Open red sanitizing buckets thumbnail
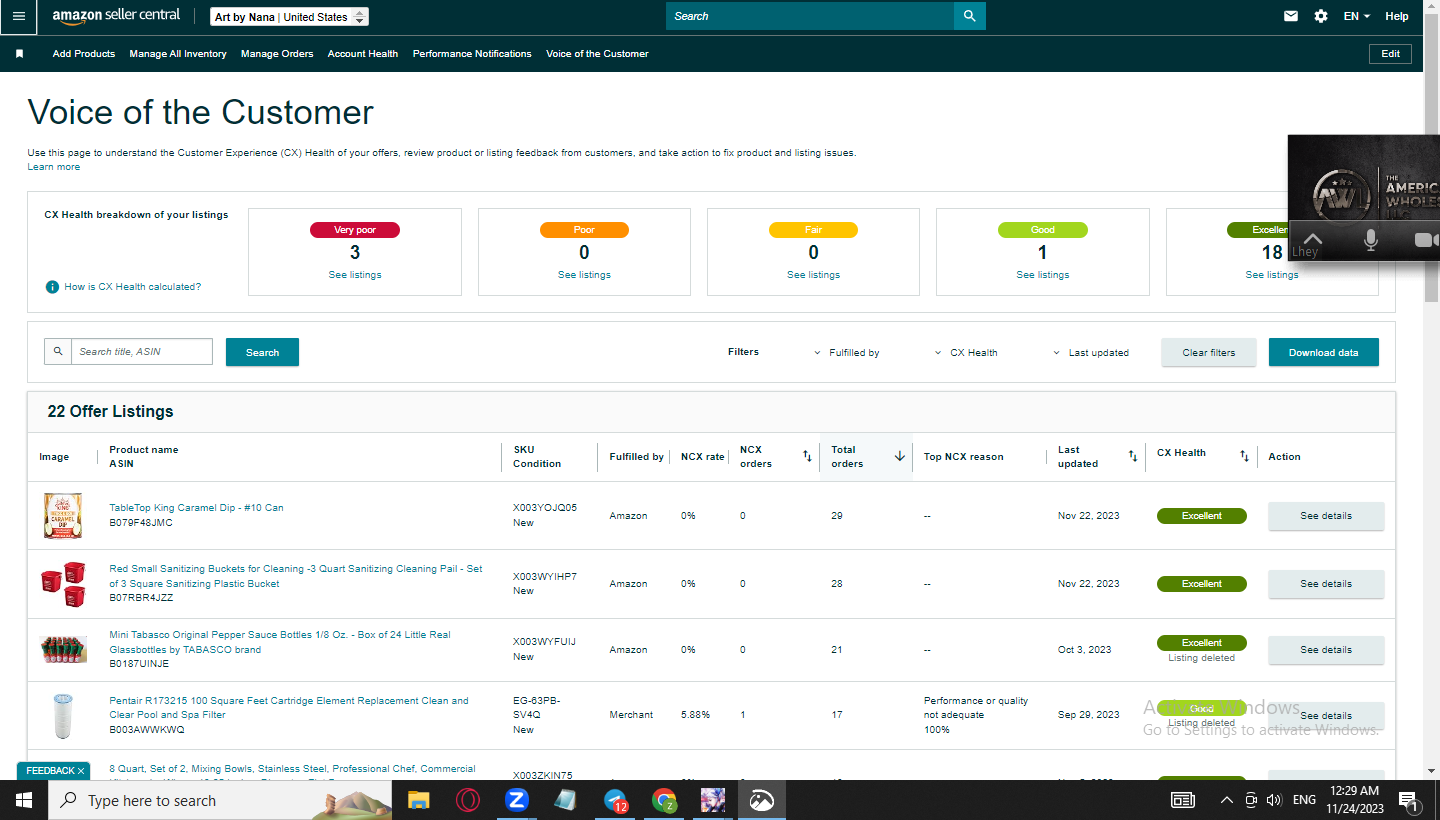The height and width of the screenshot is (820, 1440). click(x=62, y=584)
